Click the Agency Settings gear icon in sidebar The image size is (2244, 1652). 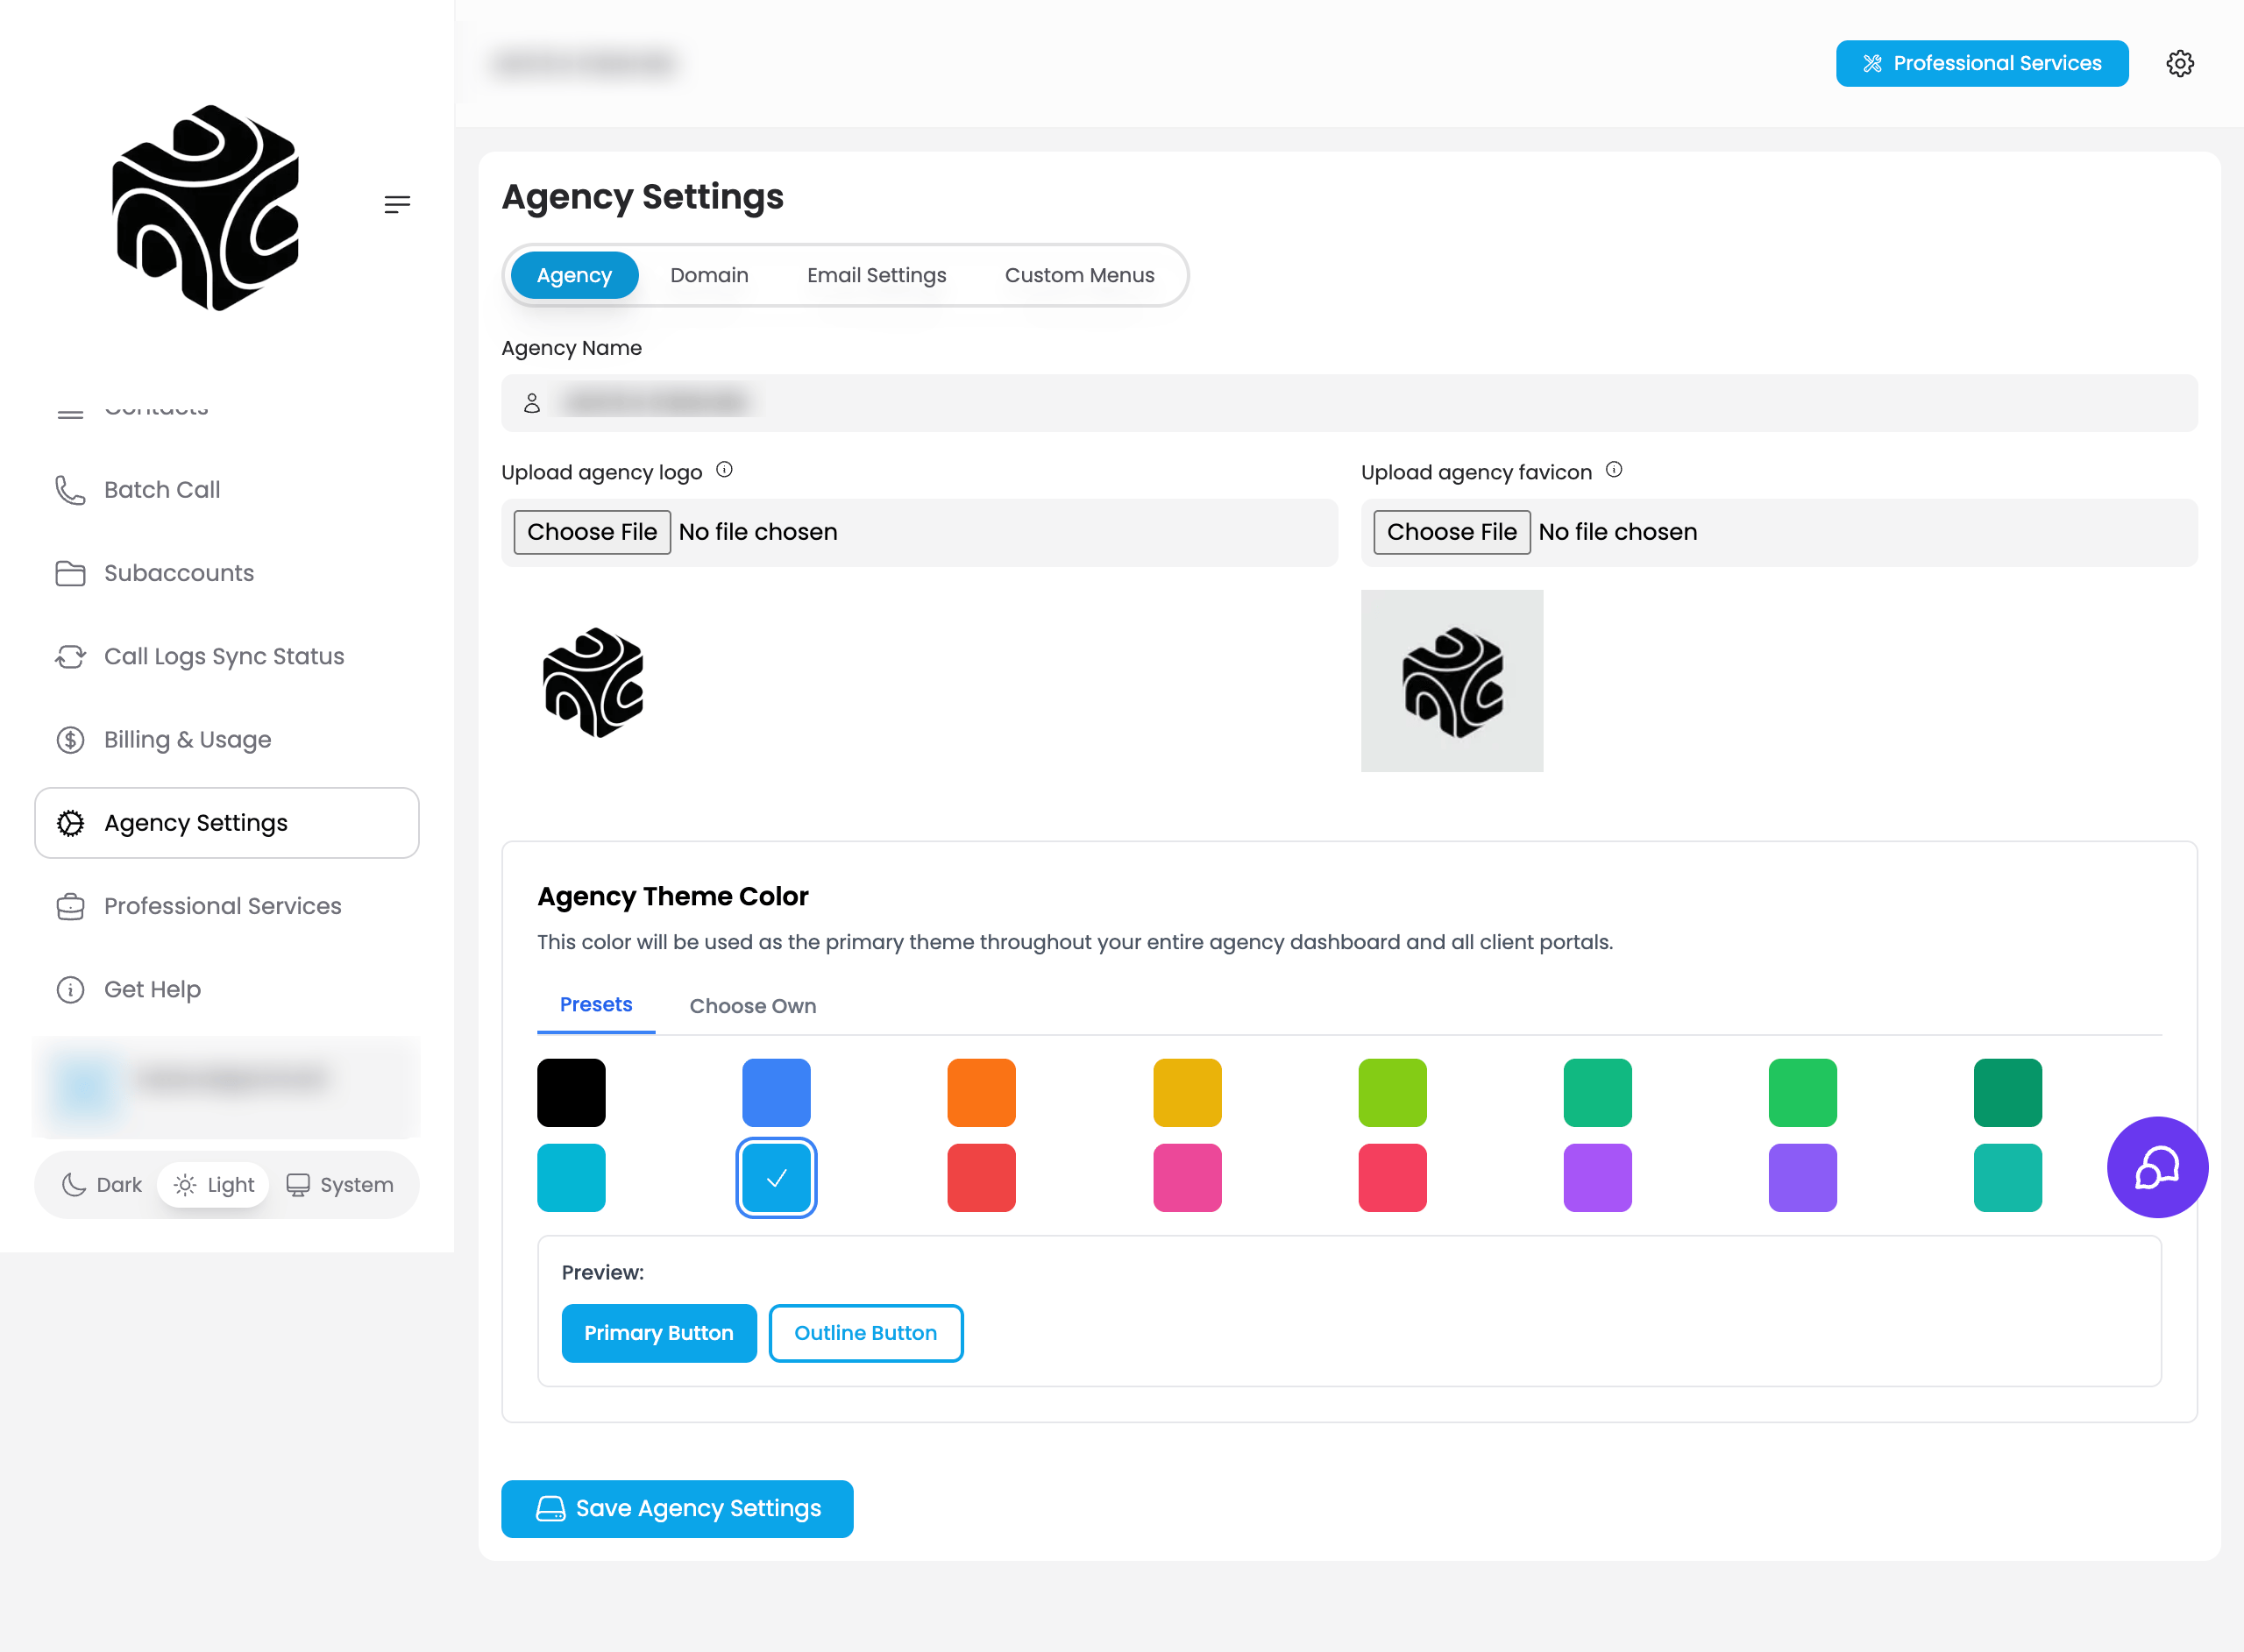point(70,823)
